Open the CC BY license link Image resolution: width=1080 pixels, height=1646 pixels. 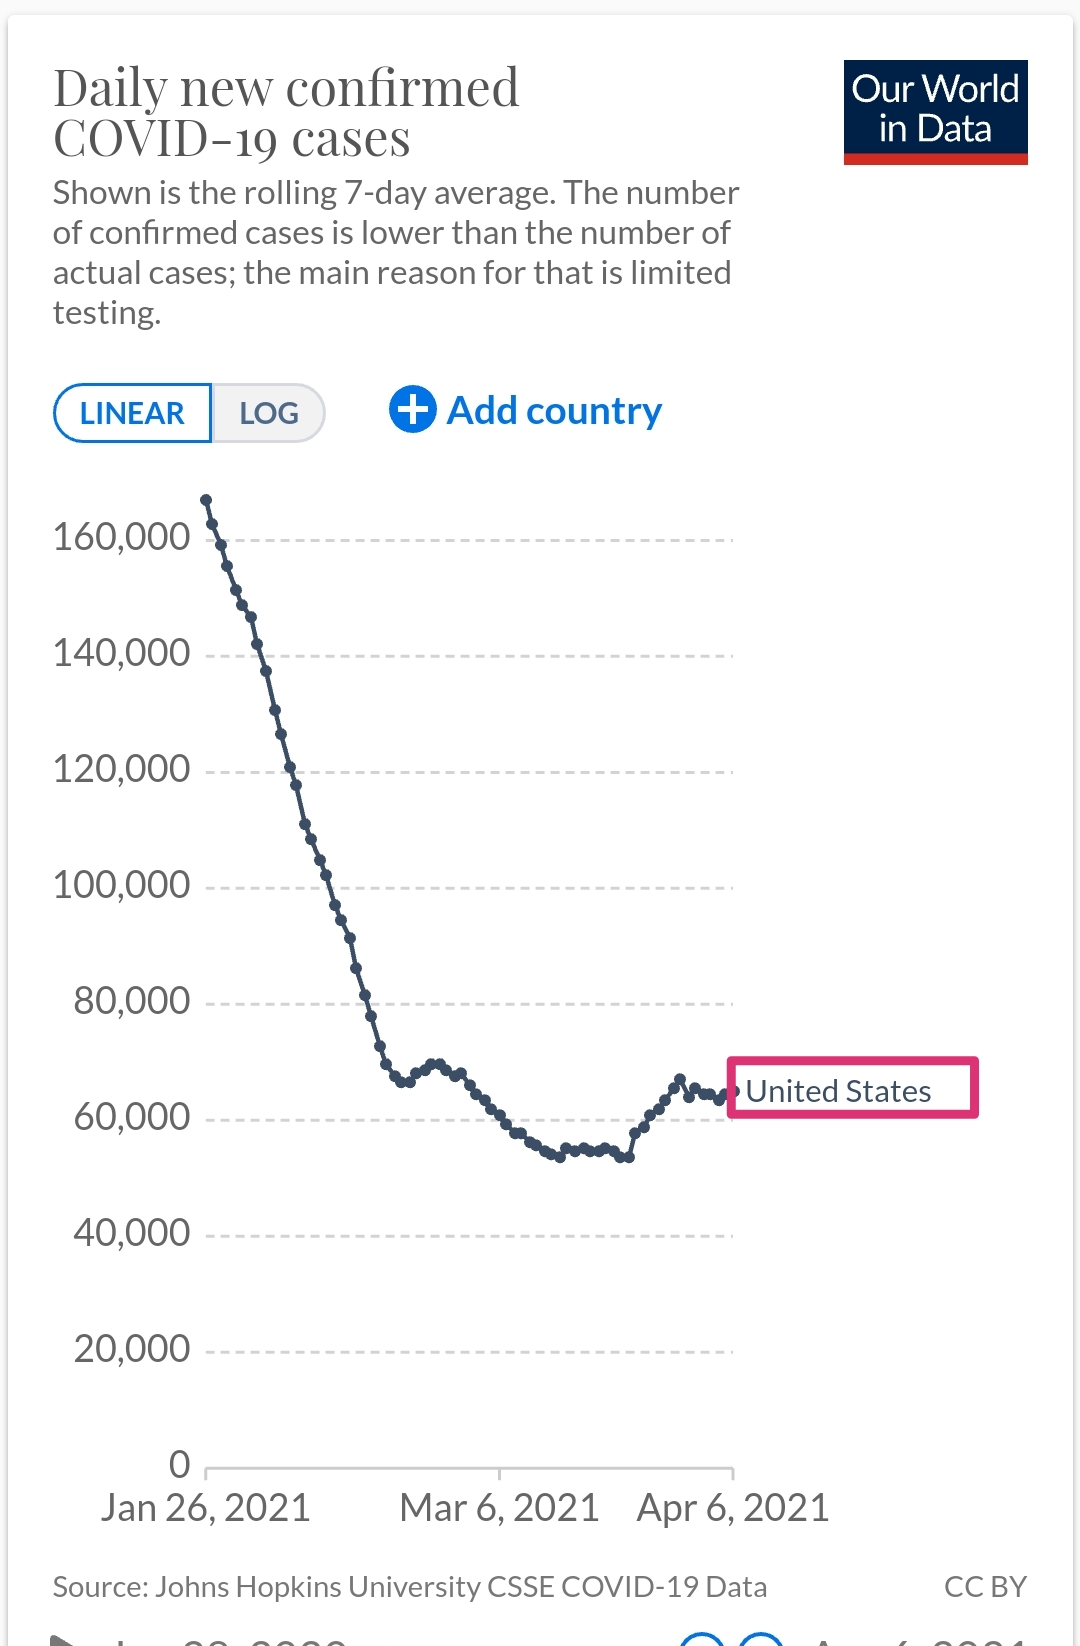[x=985, y=1587]
